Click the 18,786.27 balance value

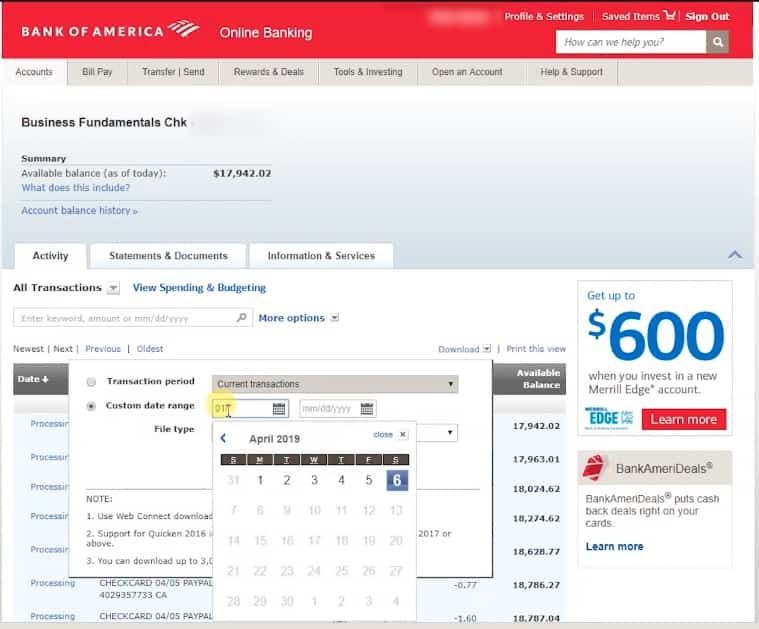(536, 585)
